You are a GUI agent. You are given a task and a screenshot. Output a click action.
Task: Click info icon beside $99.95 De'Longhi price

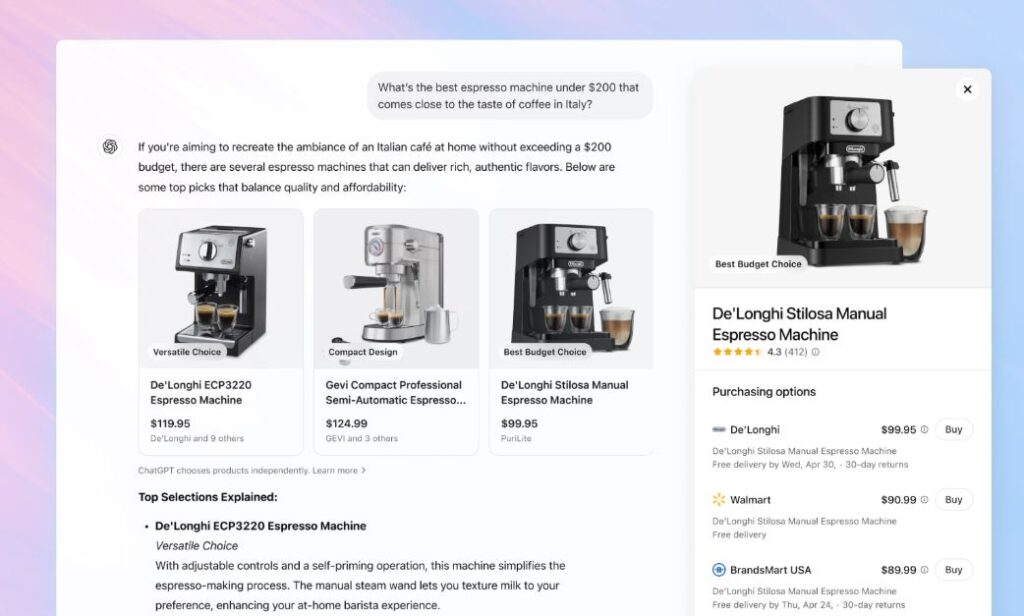pos(924,430)
